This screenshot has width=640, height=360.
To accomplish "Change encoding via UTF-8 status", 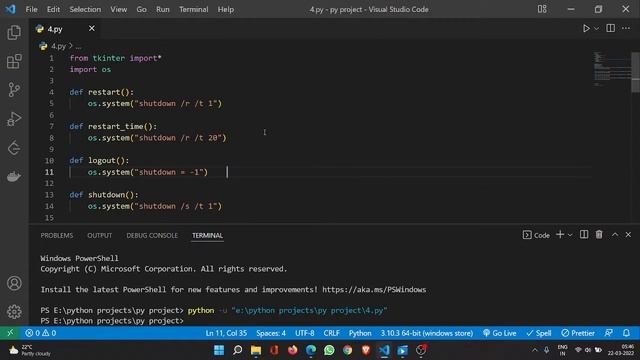I will [x=304, y=333].
